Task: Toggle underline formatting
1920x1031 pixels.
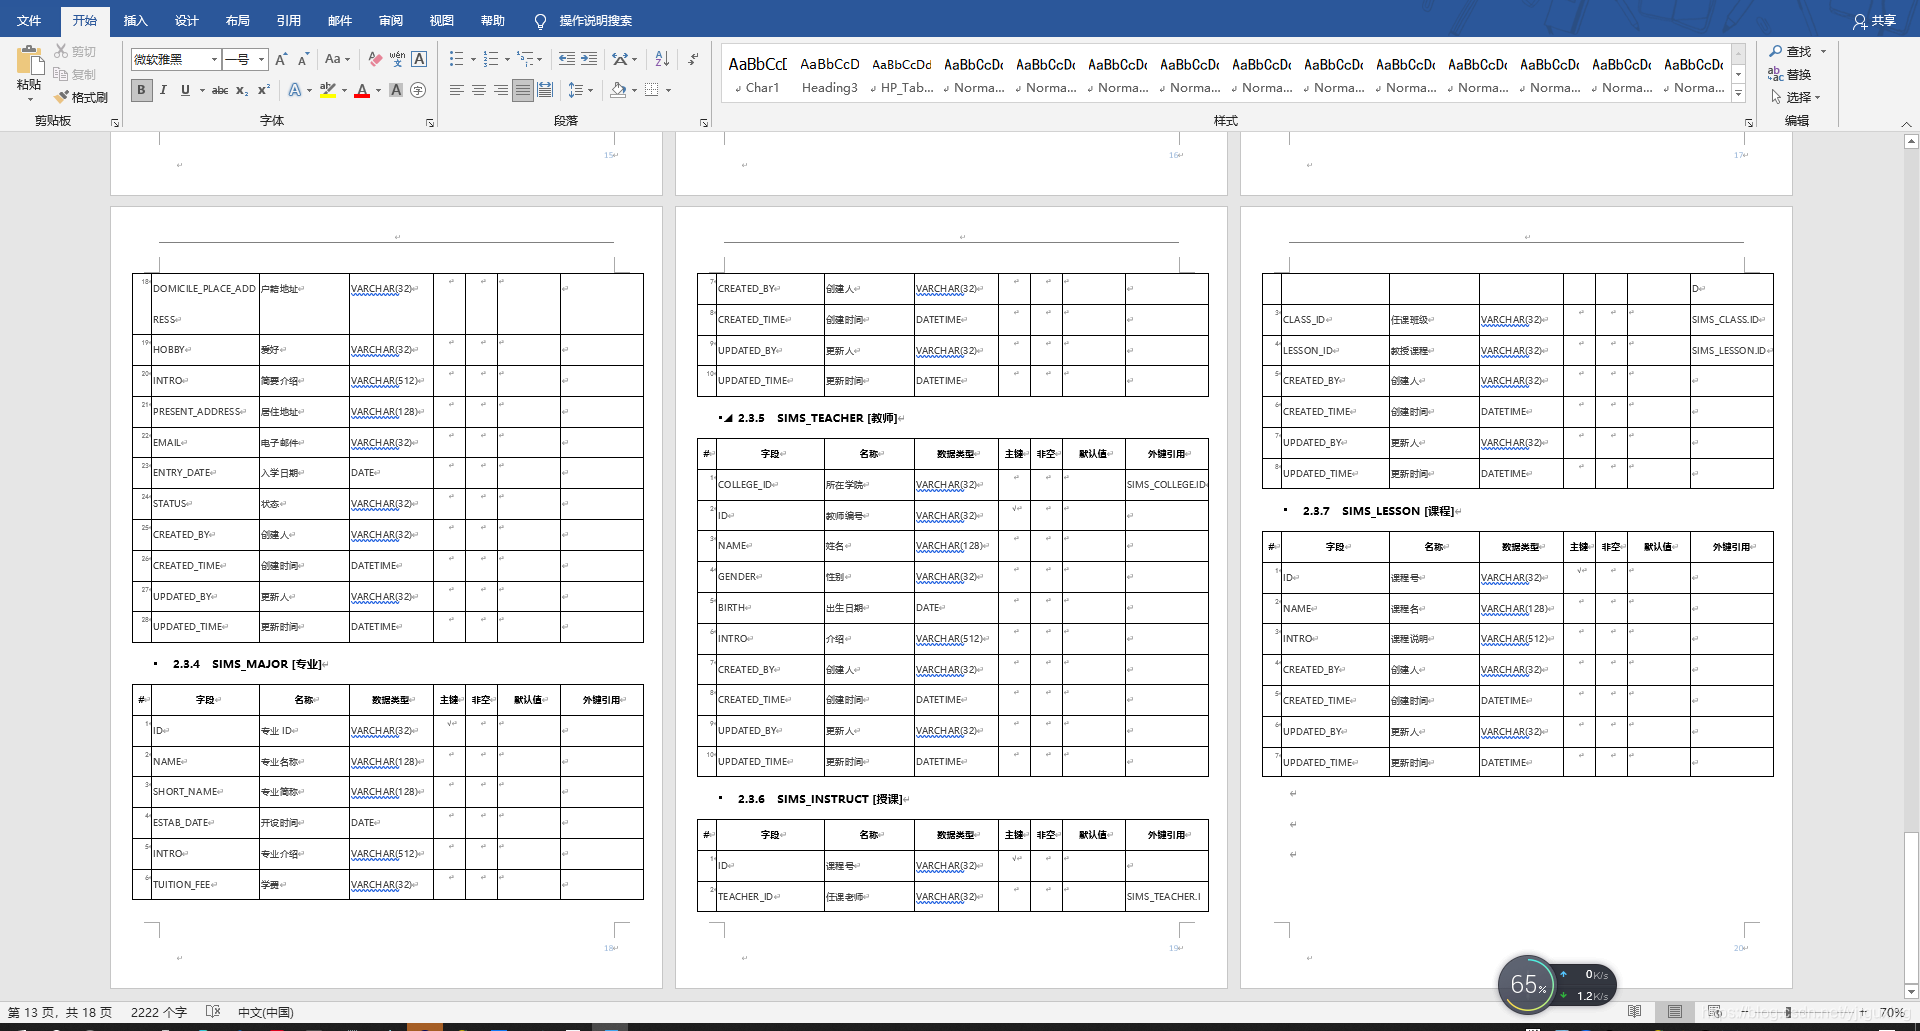Action: (x=185, y=90)
